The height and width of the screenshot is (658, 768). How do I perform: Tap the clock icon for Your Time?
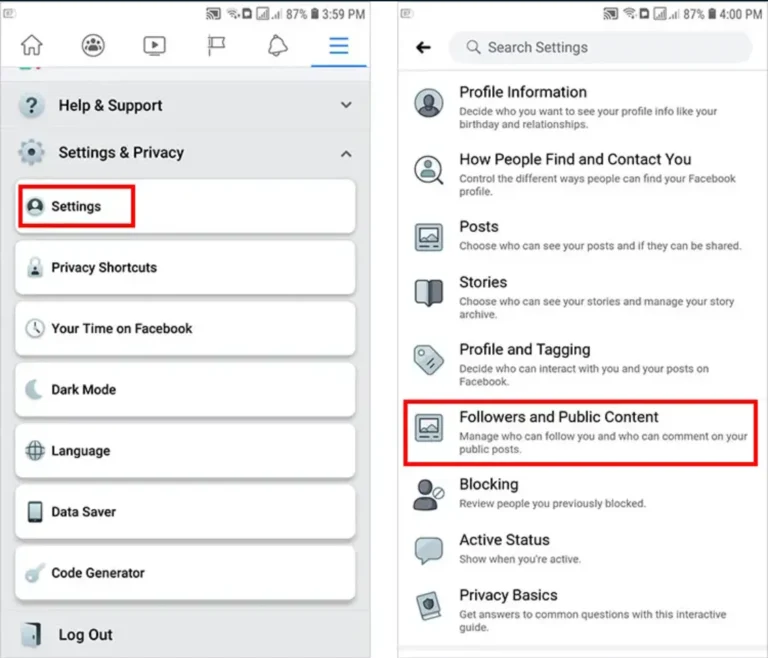coord(35,328)
